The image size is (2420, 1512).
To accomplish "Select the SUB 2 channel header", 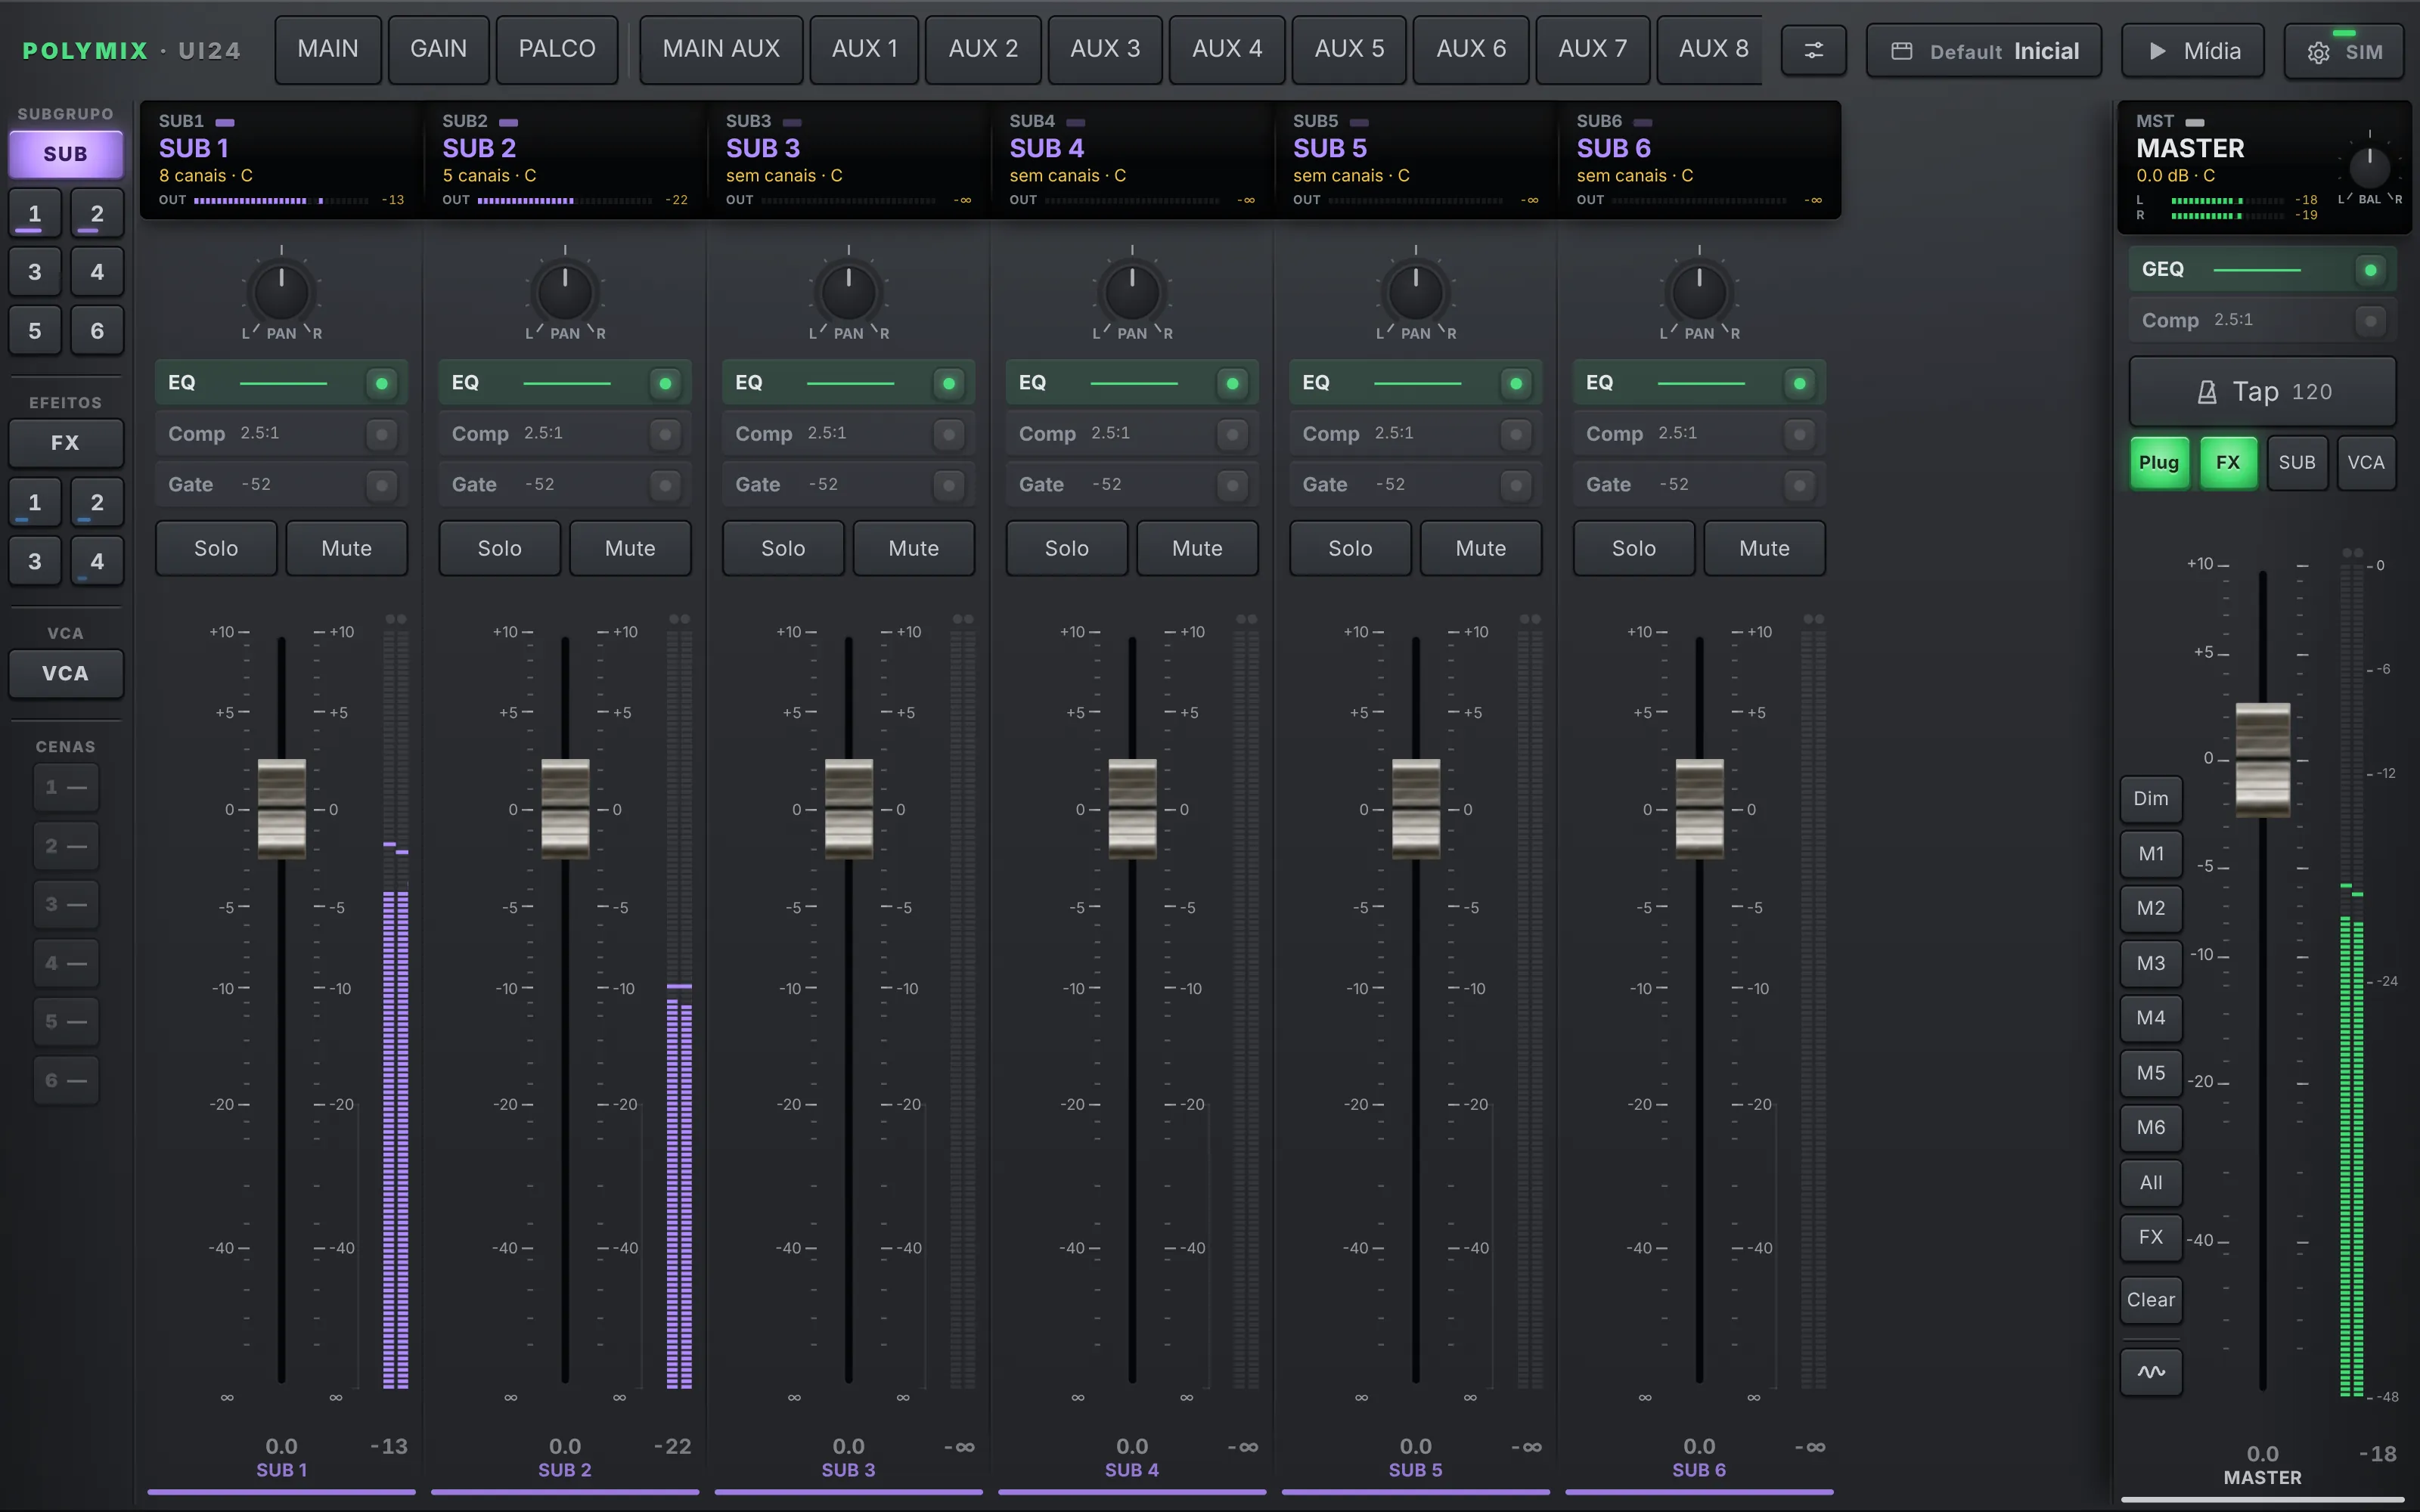I will coord(565,159).
